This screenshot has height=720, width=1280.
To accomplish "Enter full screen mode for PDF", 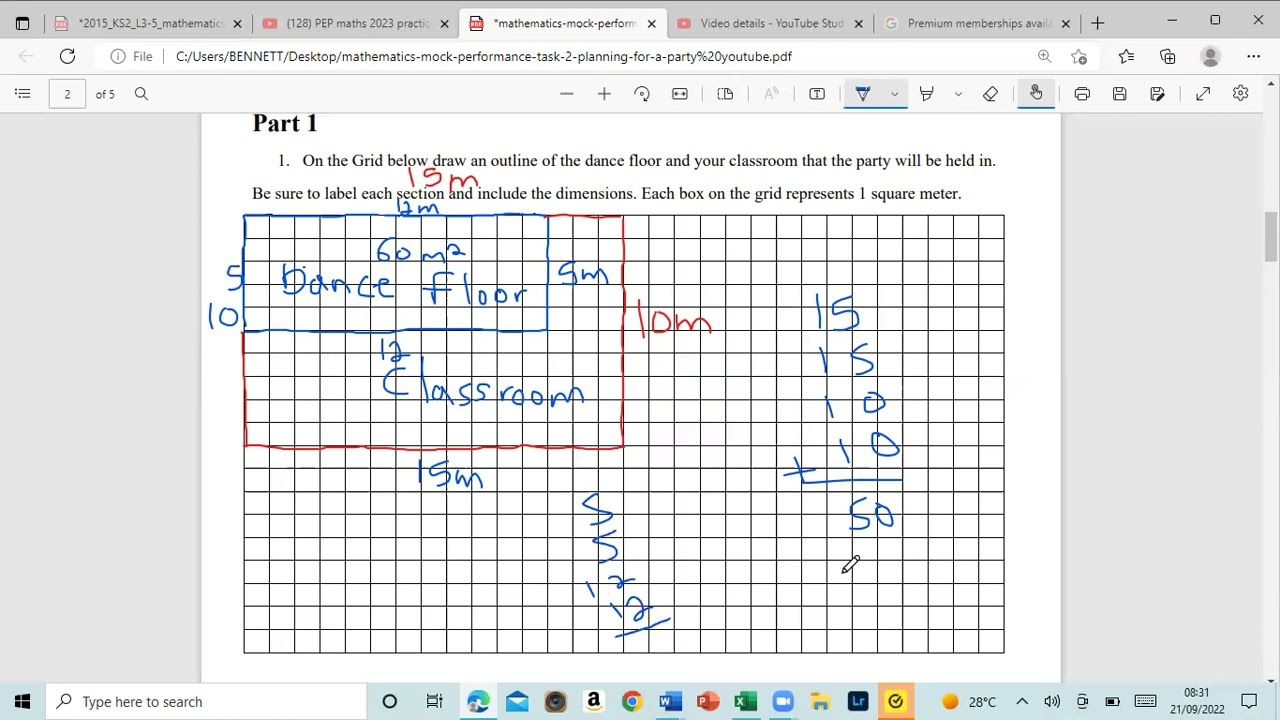I will click(x=1203, y=94).
